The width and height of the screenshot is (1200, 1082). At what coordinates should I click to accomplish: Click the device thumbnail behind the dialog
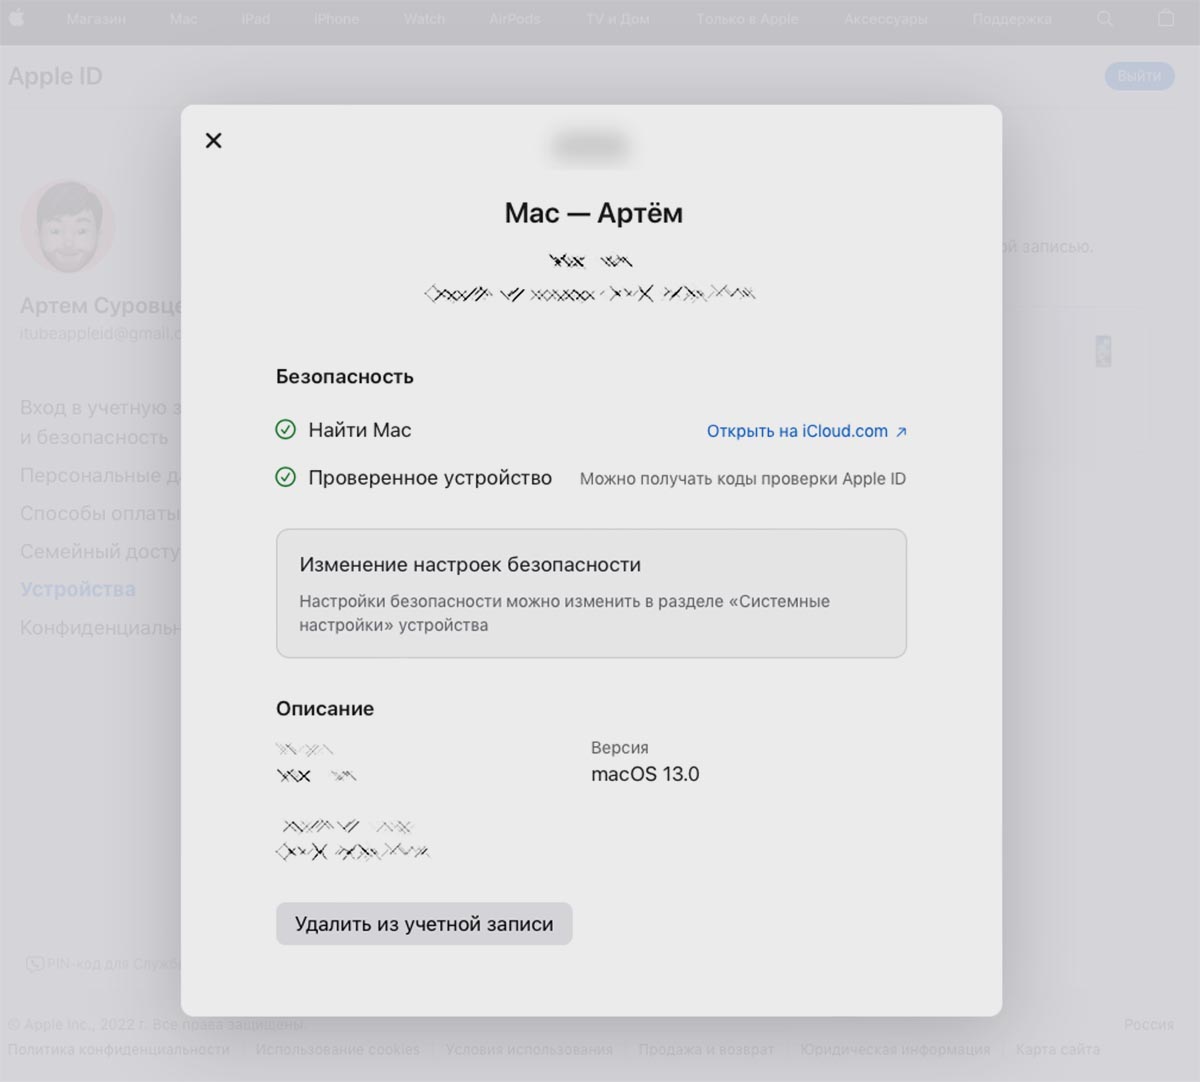click(x=1103, y=351)
